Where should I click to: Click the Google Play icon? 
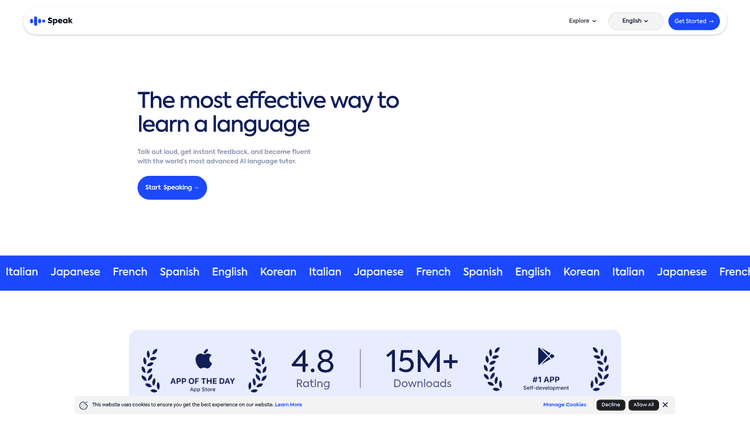(x=545, y=356)
